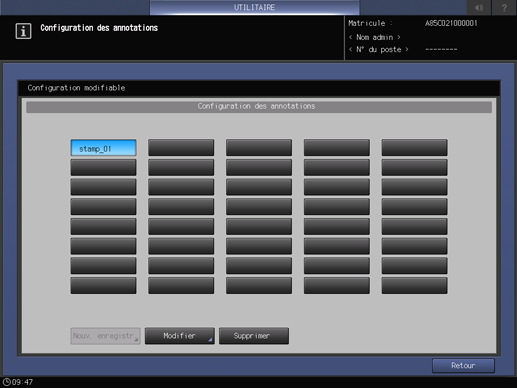Select the empty slot directly right of stamp_01
This screenshot has height=388, width=517.
181,148
